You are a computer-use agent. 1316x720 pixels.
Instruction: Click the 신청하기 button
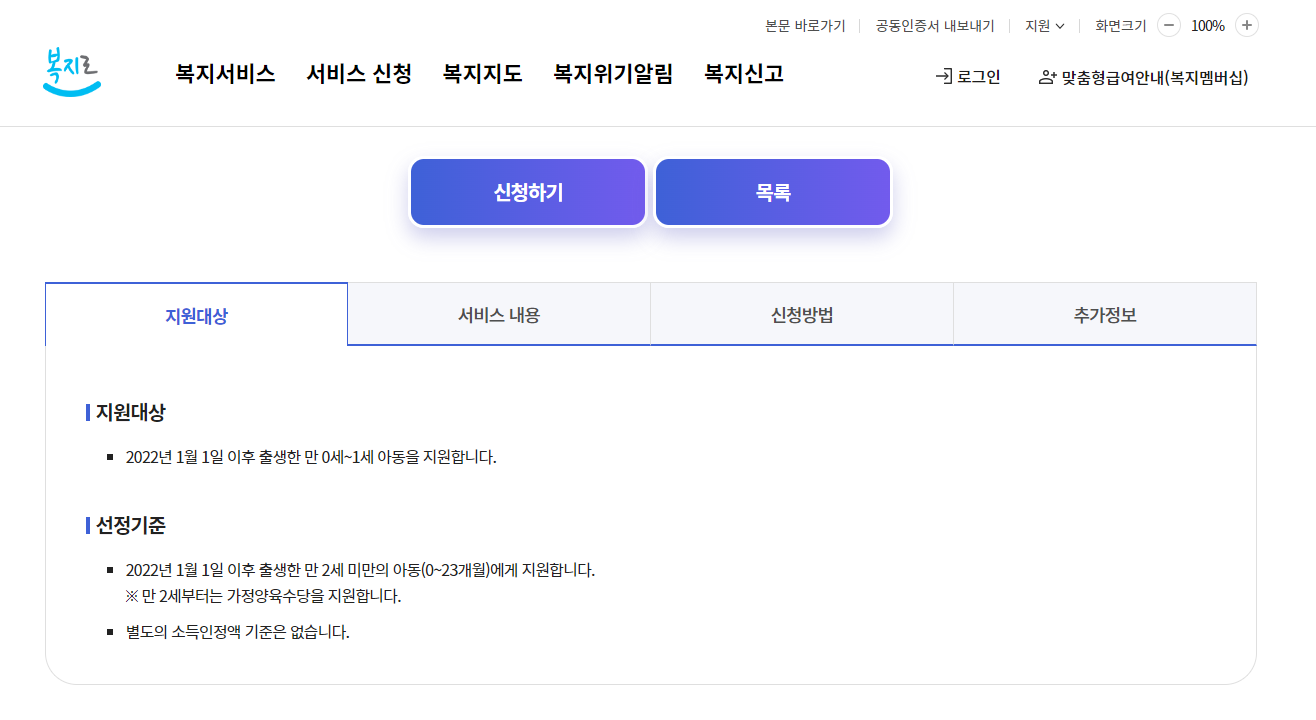pos(527,191)
